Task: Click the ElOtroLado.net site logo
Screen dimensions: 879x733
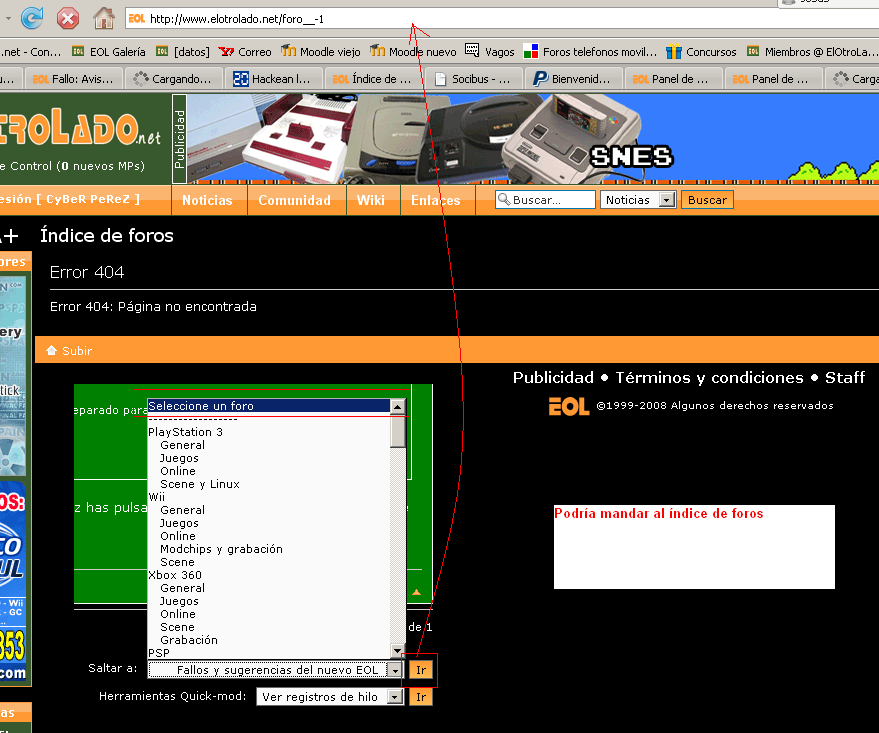Action: (x=81, y=130)
